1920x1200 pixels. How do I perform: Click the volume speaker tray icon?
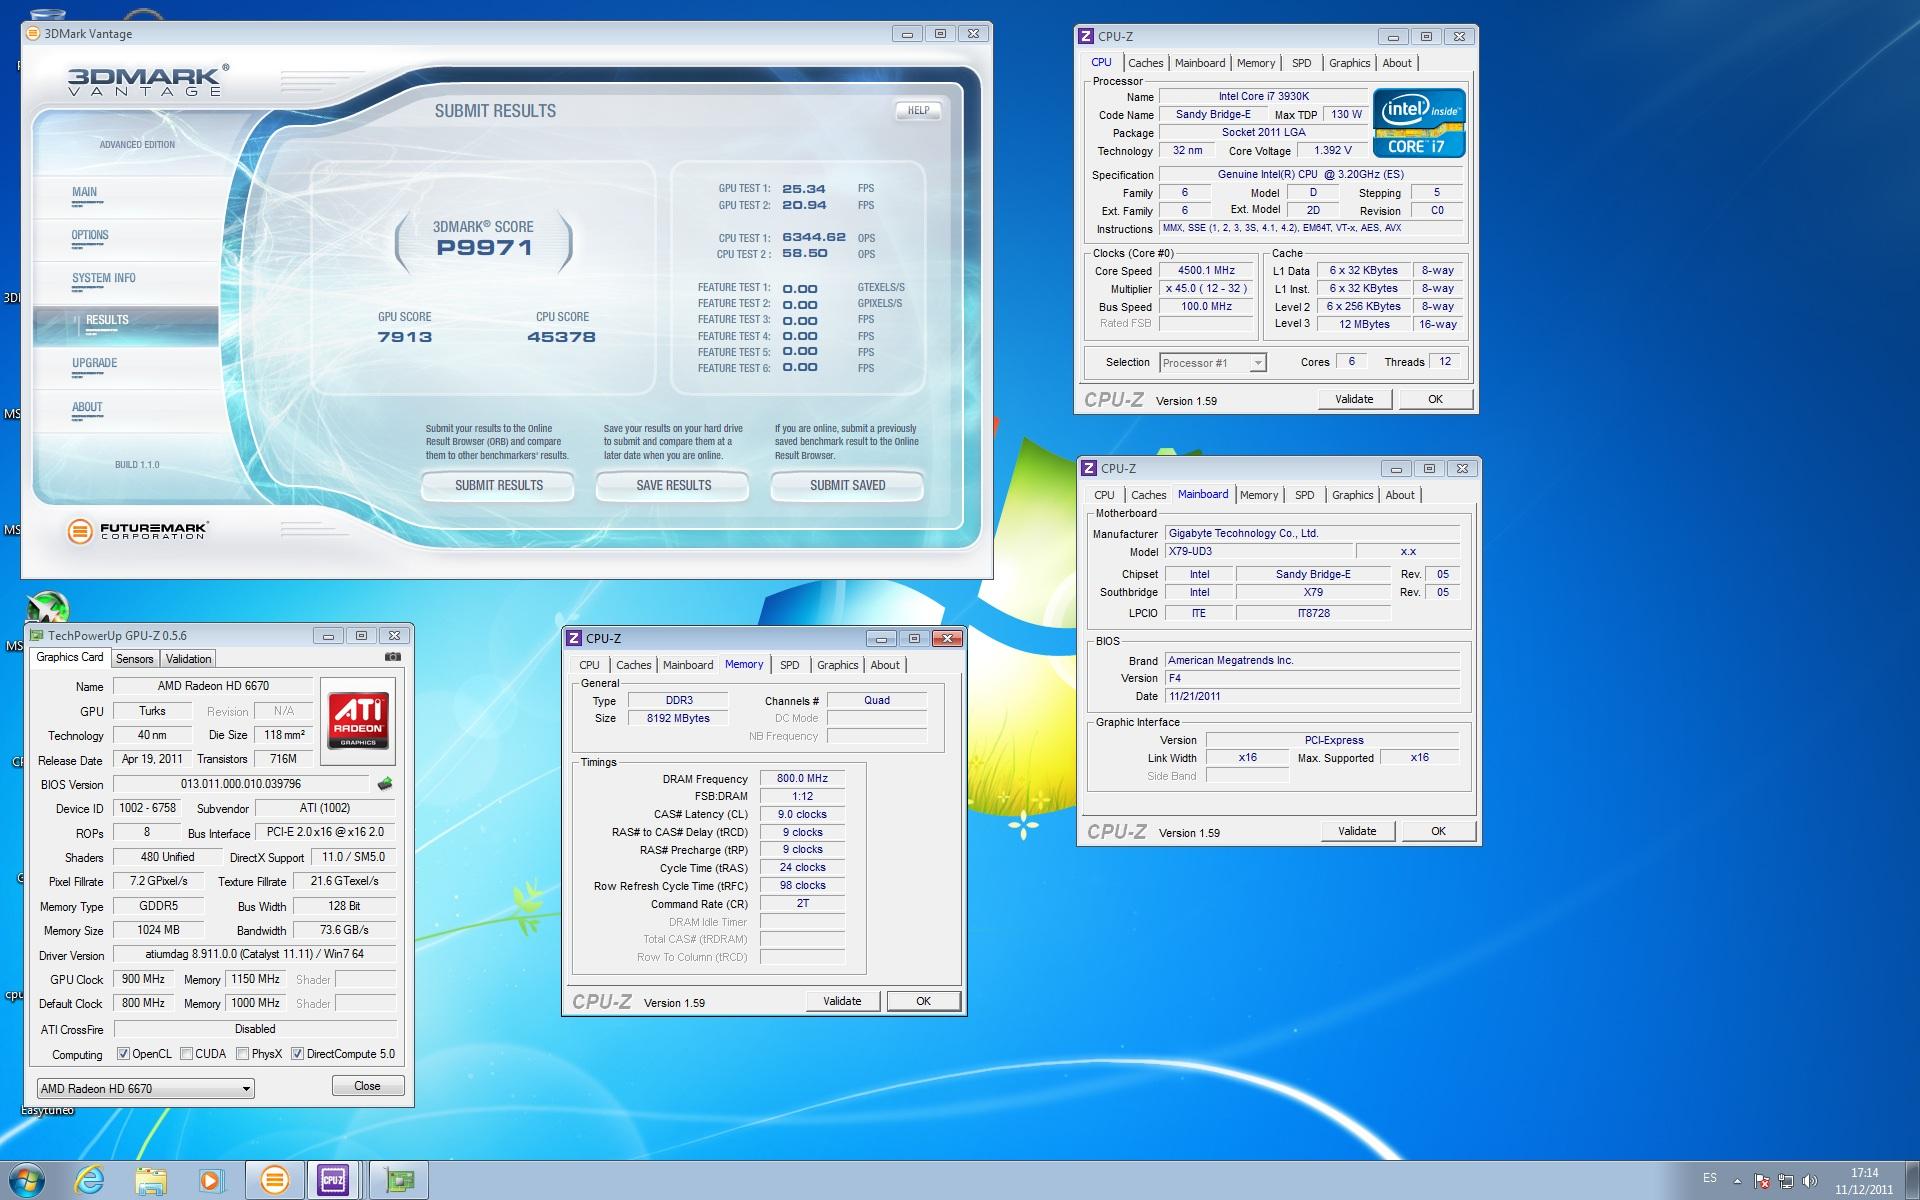tap(1809, 1181)
